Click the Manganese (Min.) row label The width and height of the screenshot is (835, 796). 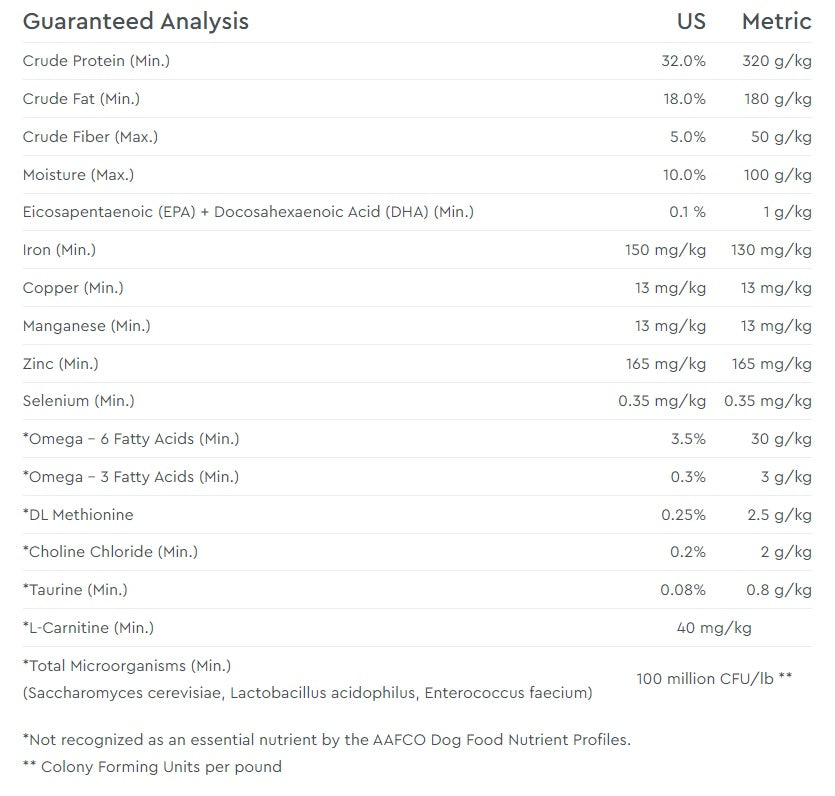tap(87, 325)
